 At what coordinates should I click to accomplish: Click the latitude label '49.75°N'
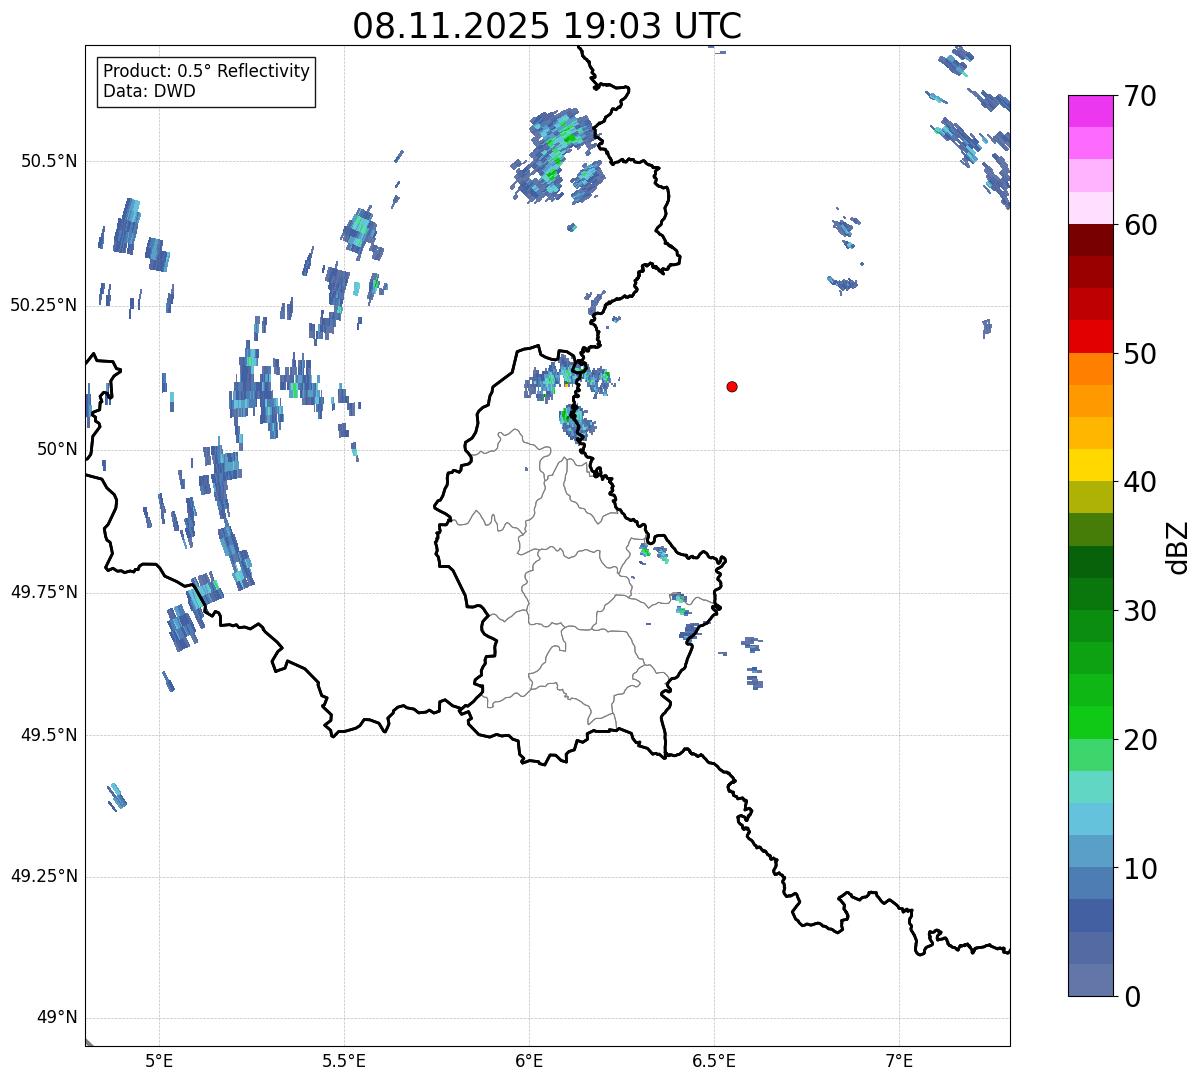pos(44,592)
